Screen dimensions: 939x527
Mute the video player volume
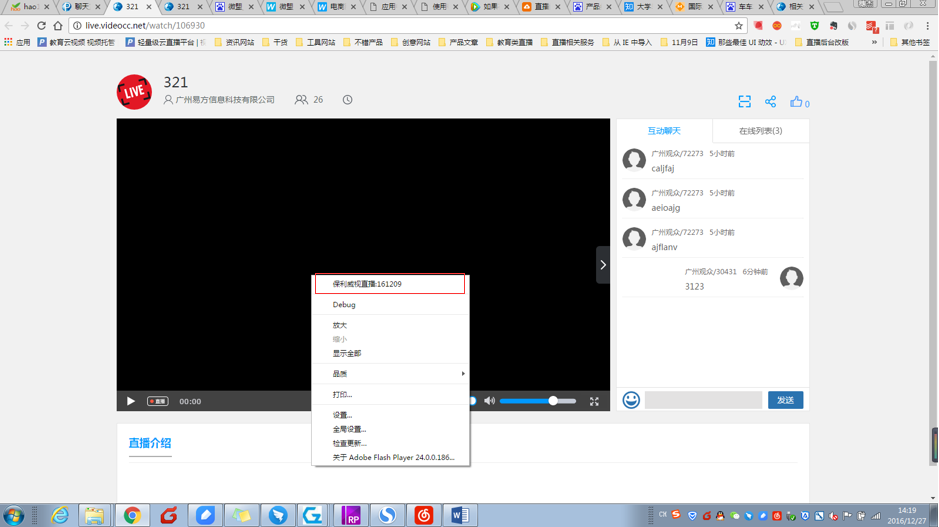pos(489,401)
